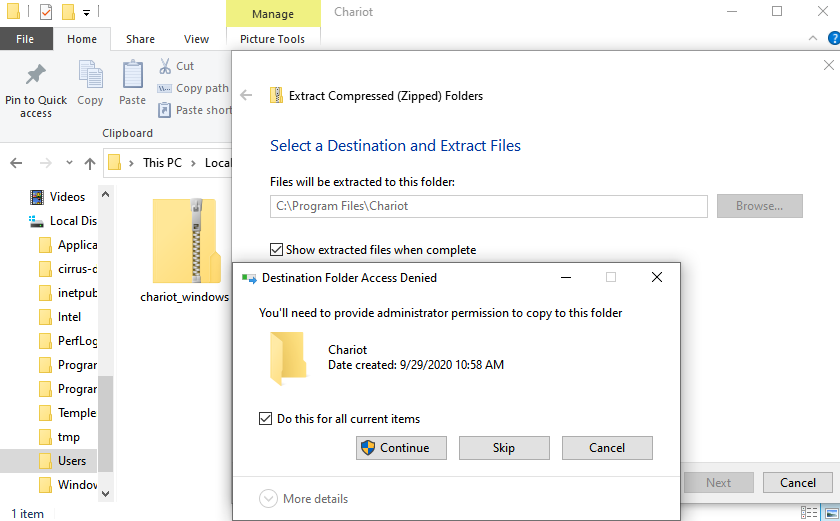Screen dimensions: 840x521
Task: Collapse the ribbon with chevron
Action: (x=813, y=38)
